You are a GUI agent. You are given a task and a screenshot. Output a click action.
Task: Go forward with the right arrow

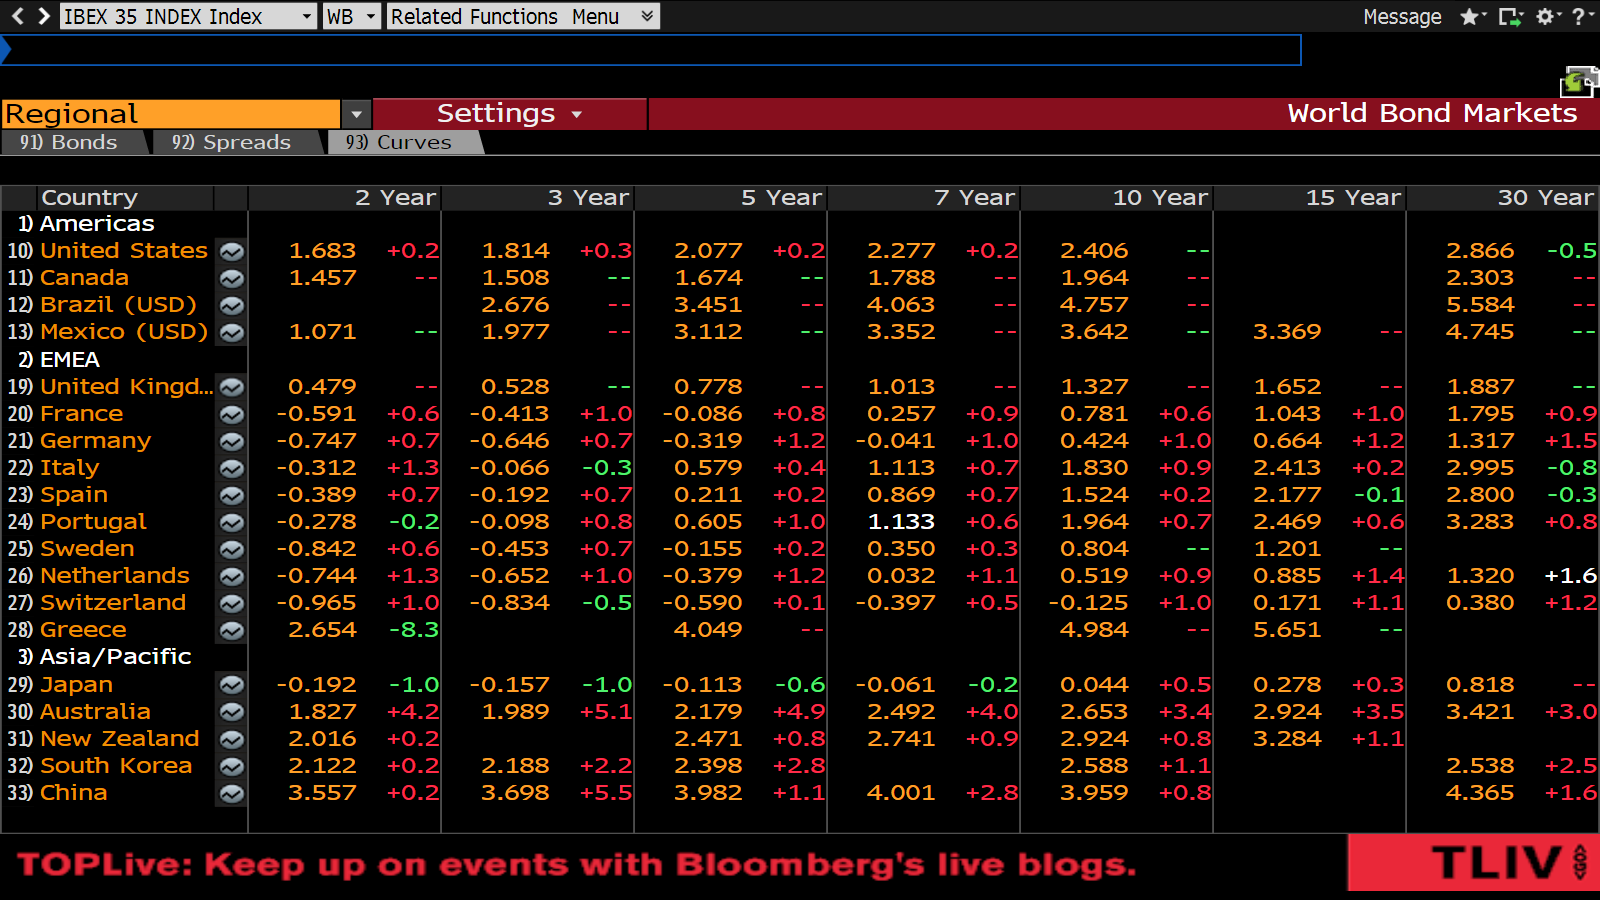(43, 16)
